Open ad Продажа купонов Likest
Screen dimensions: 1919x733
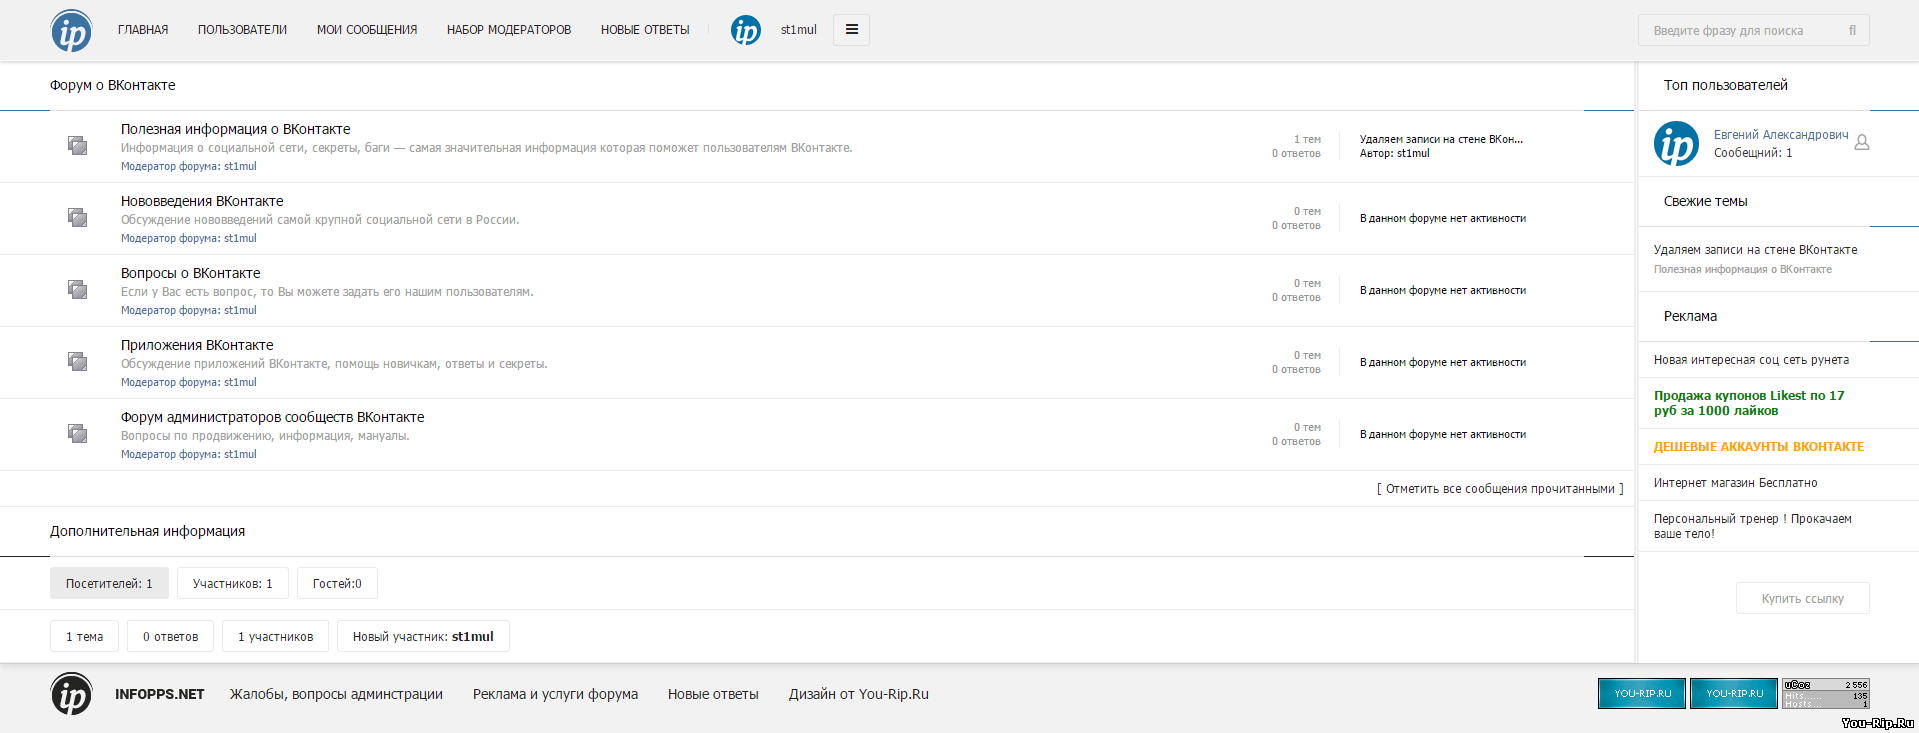pos(1749,403)
